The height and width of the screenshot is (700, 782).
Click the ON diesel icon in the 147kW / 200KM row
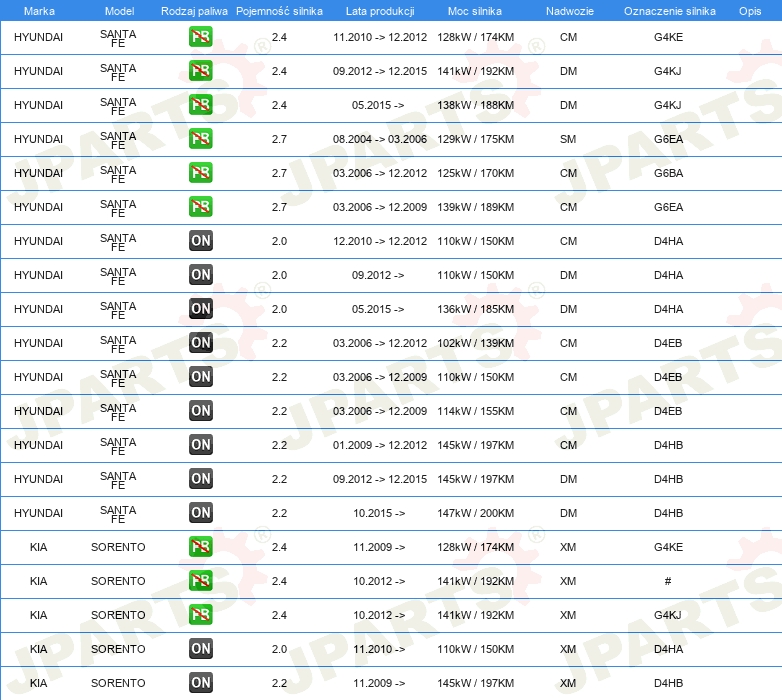[x=200, y=513]
